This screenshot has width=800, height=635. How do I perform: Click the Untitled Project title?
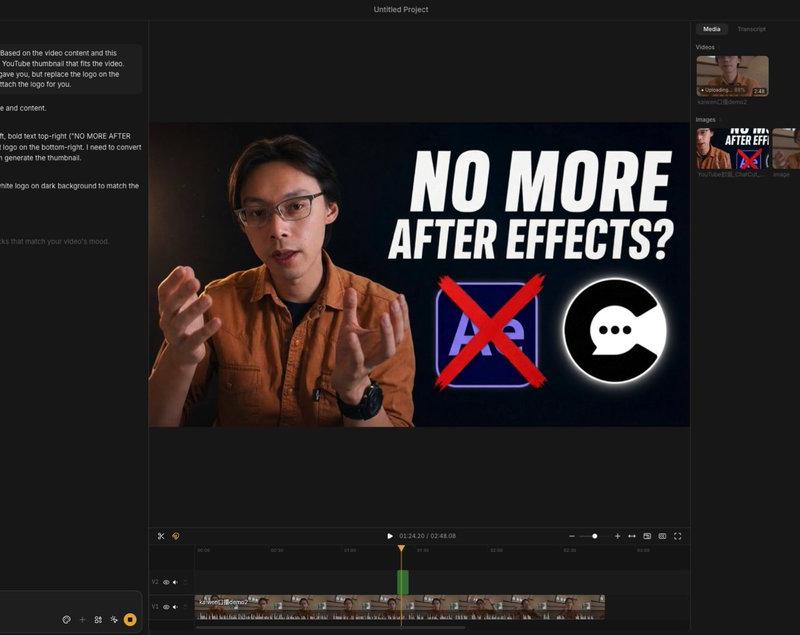click(401, 9)
